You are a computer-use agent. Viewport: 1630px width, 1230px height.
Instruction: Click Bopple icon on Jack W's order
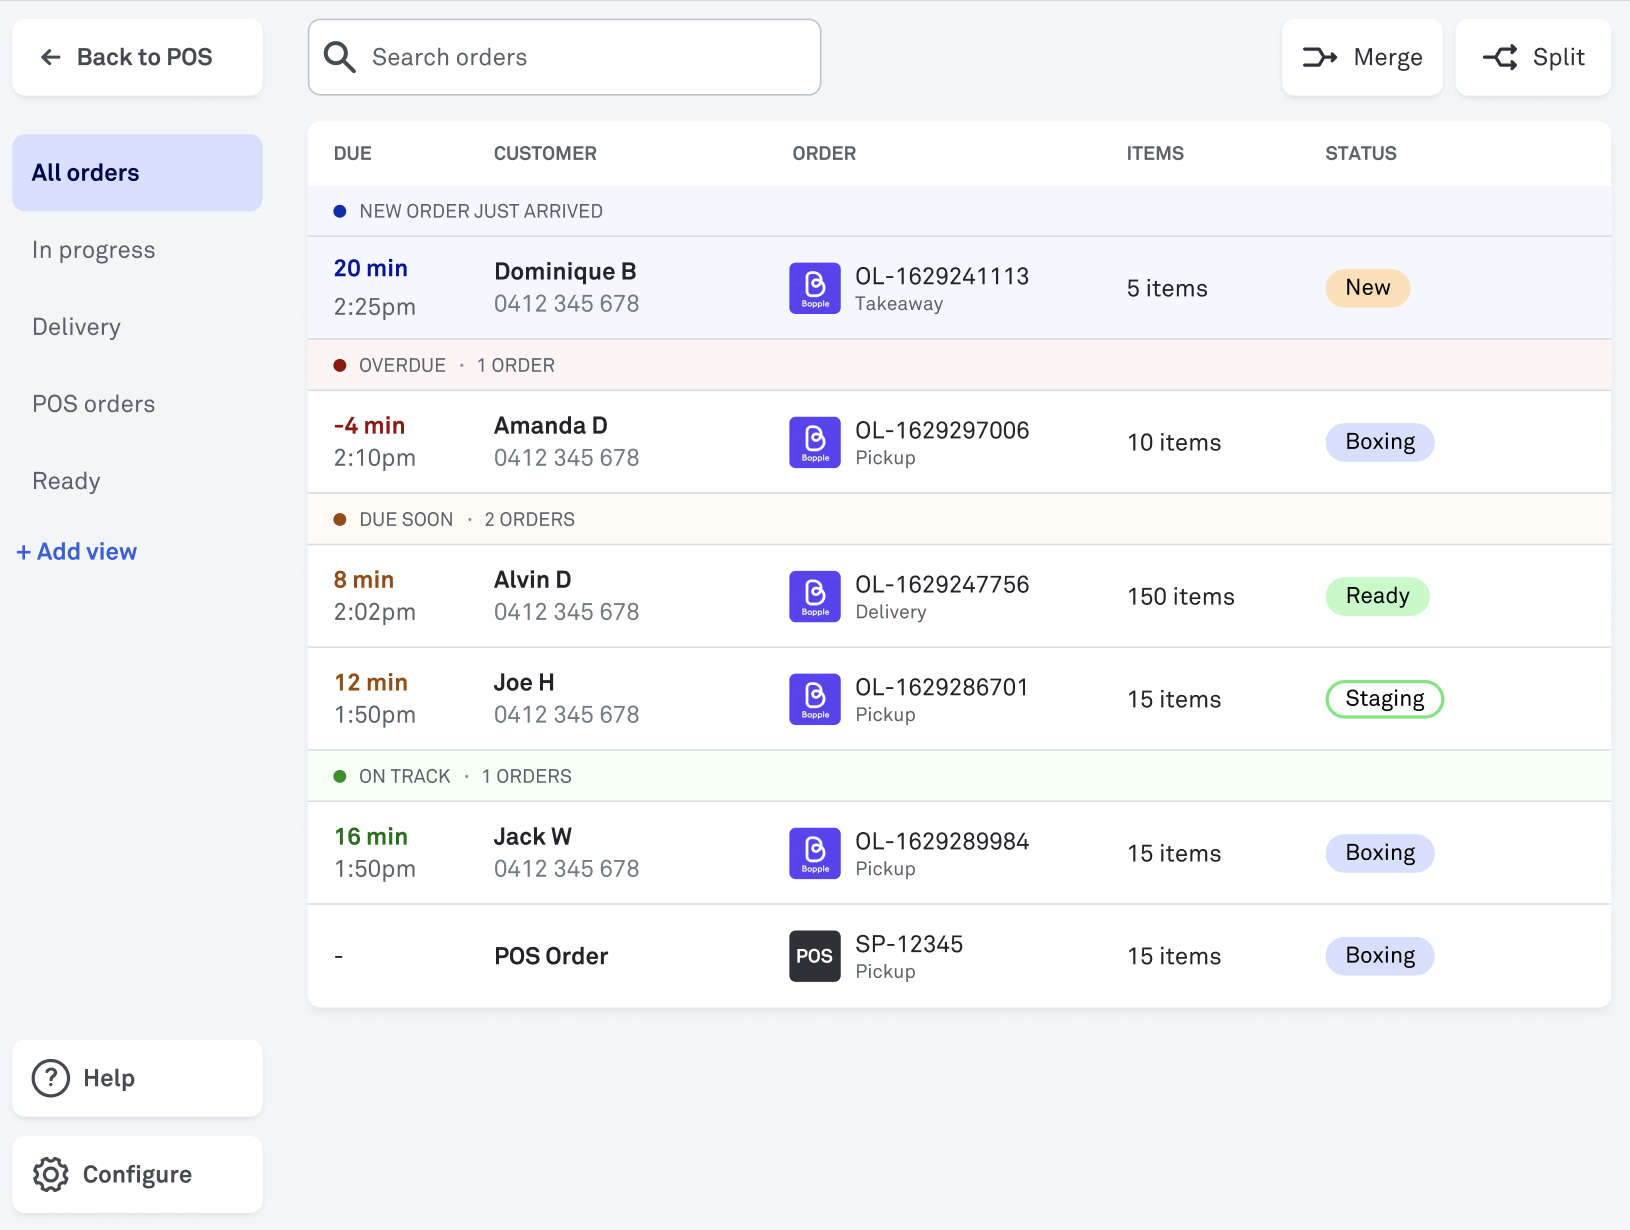tap(815, 853)
